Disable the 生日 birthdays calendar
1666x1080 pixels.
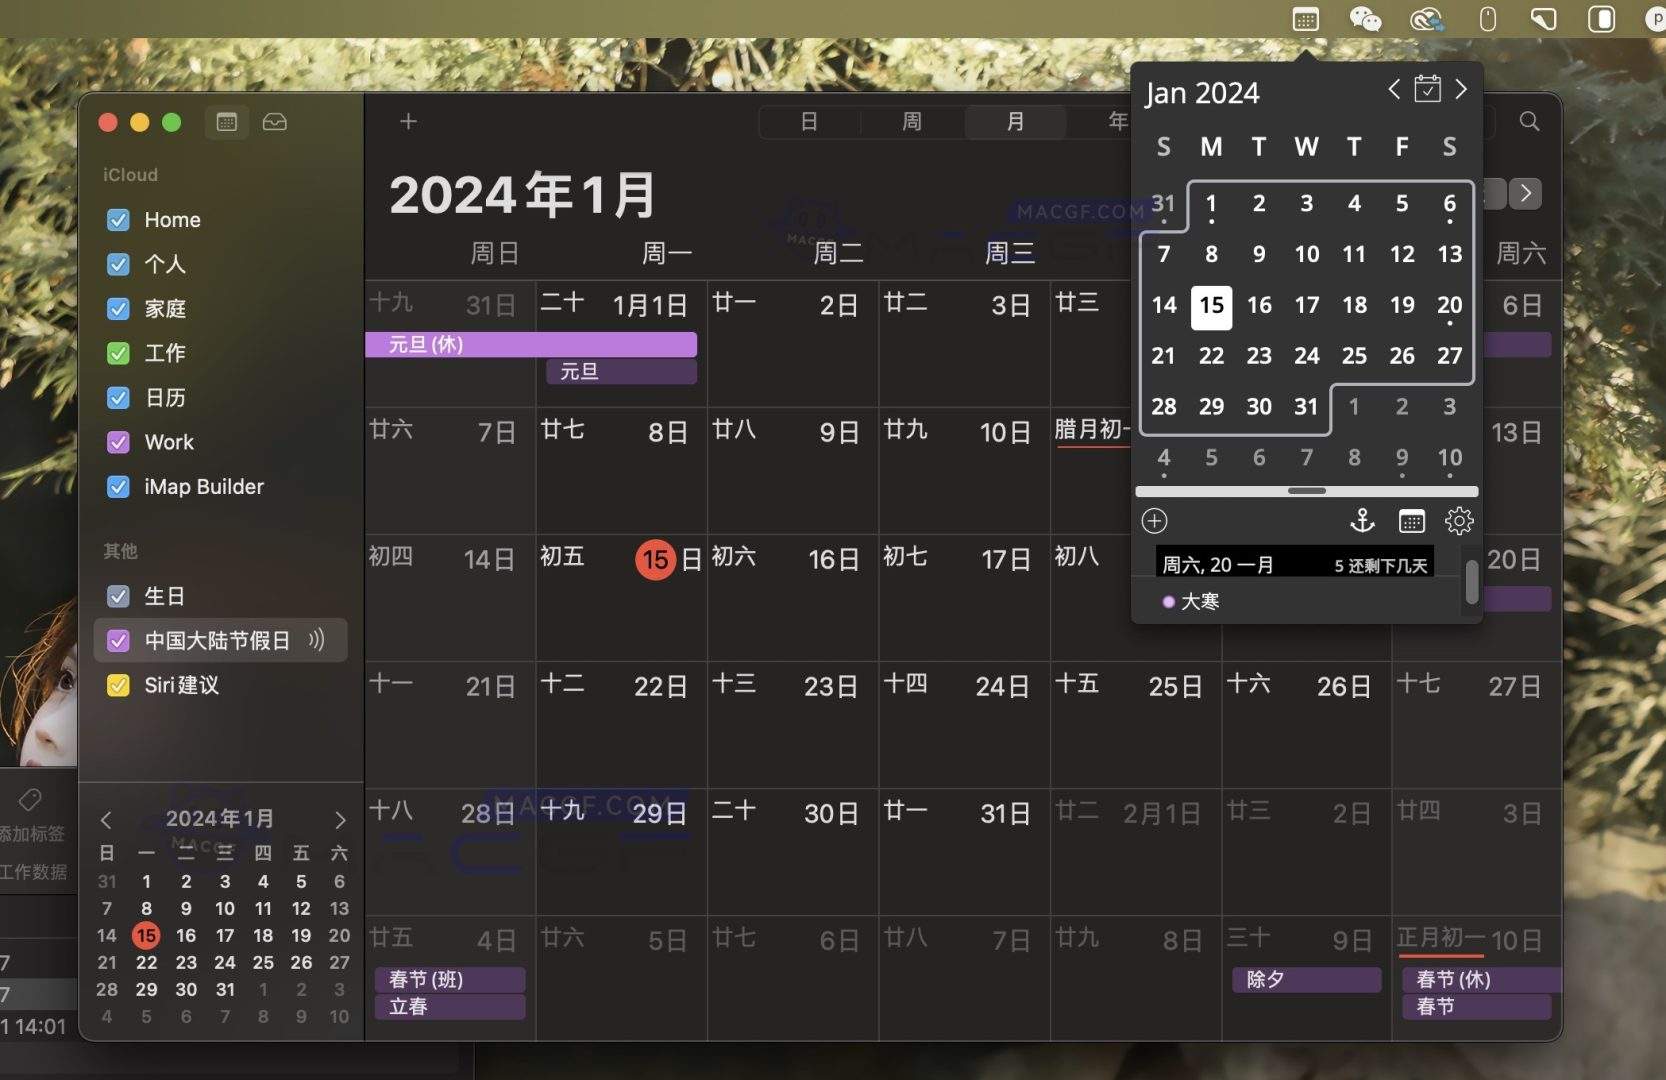119,596
